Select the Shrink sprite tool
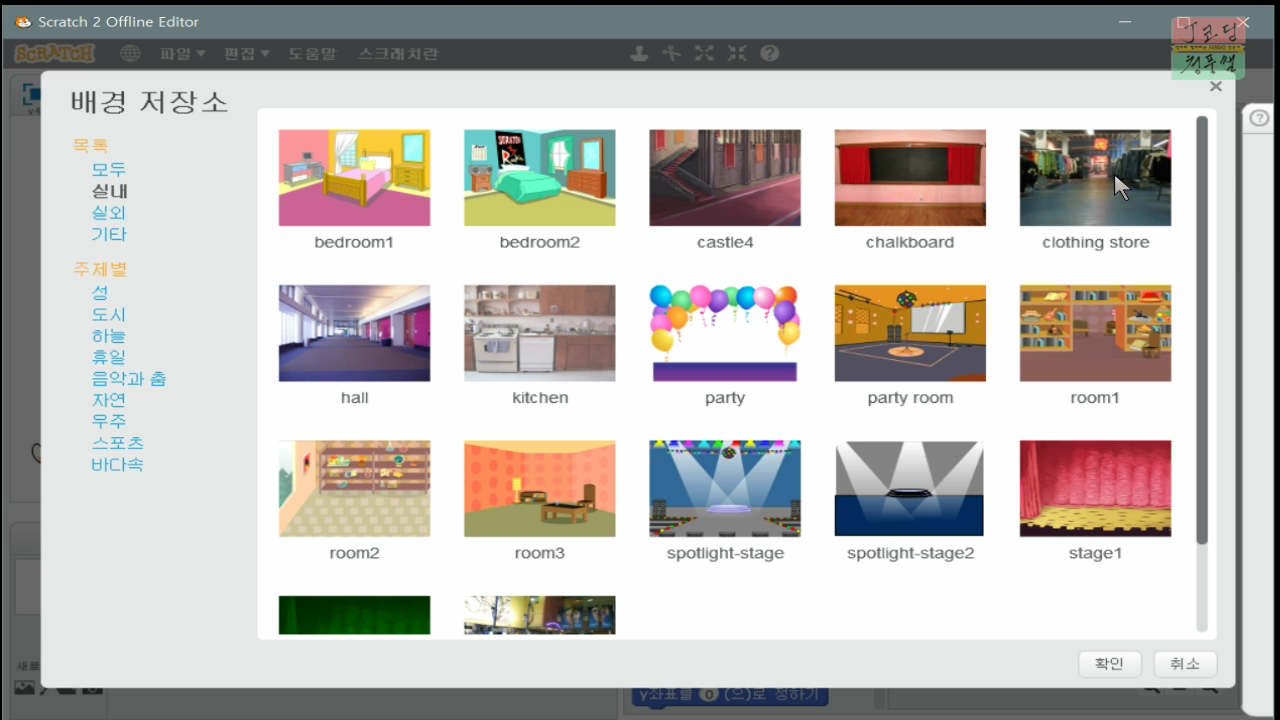Screen dimensions: 1280x720 [737, 53]
